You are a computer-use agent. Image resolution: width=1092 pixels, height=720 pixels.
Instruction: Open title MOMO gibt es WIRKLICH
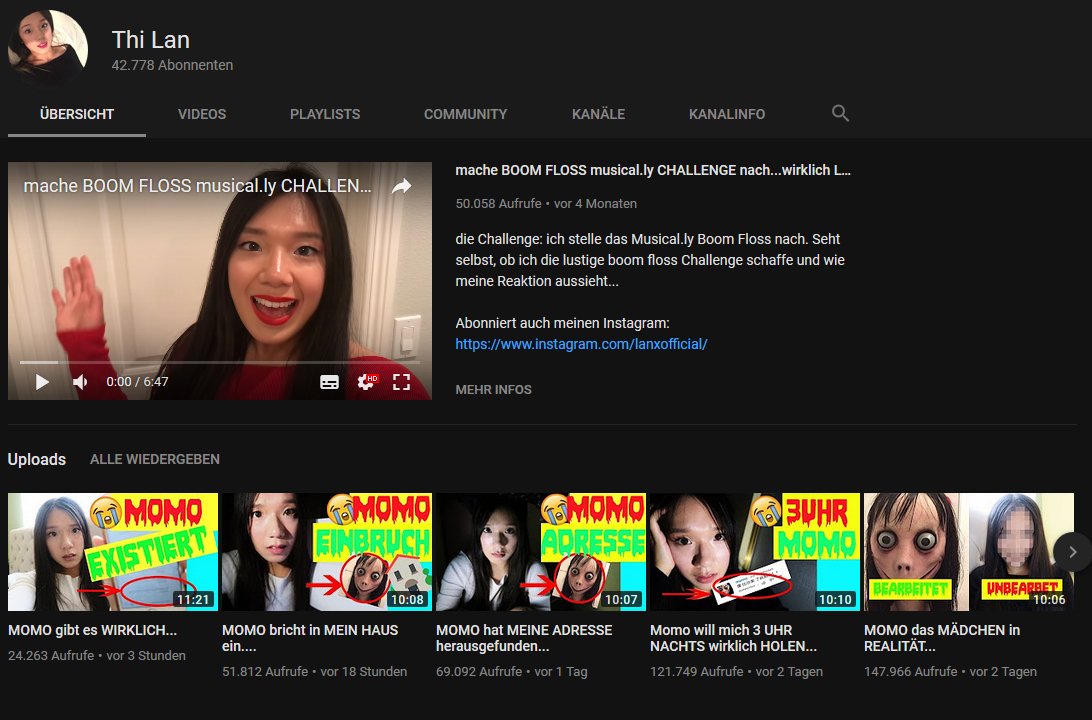[x=93, y=630]
